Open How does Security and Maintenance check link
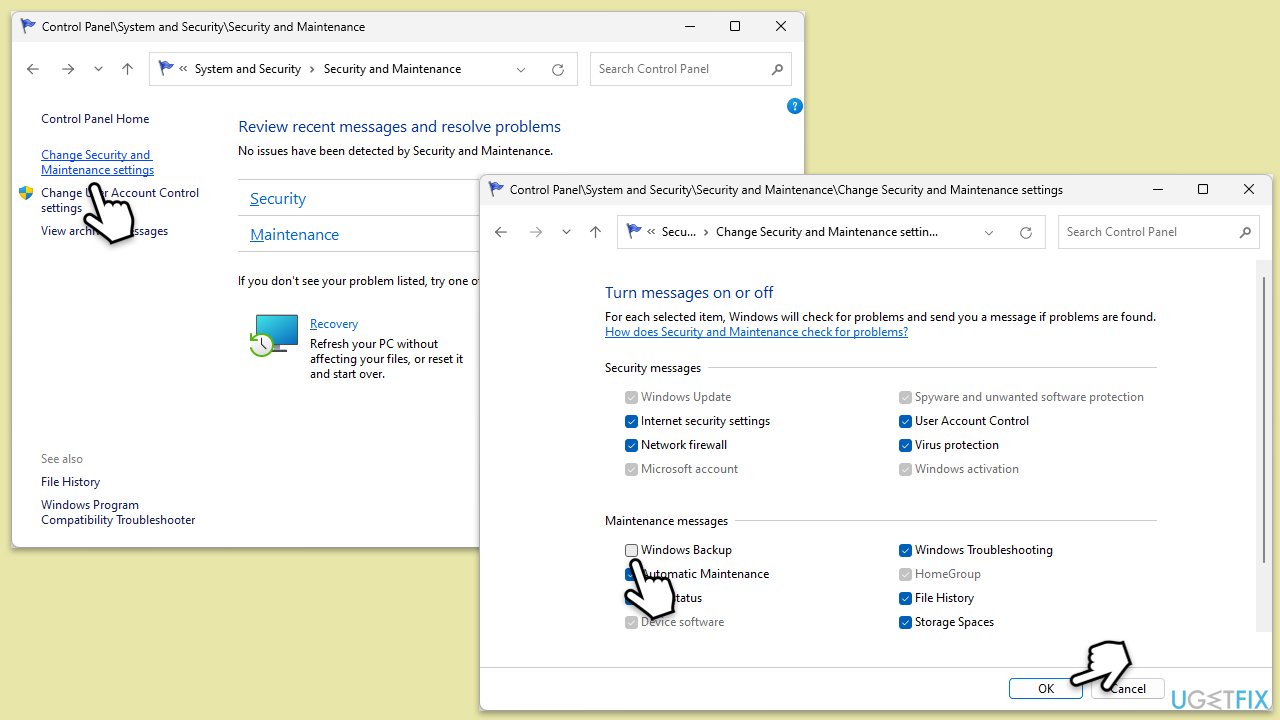Viewport: 1280px width, 720px height. coord(756,332)
